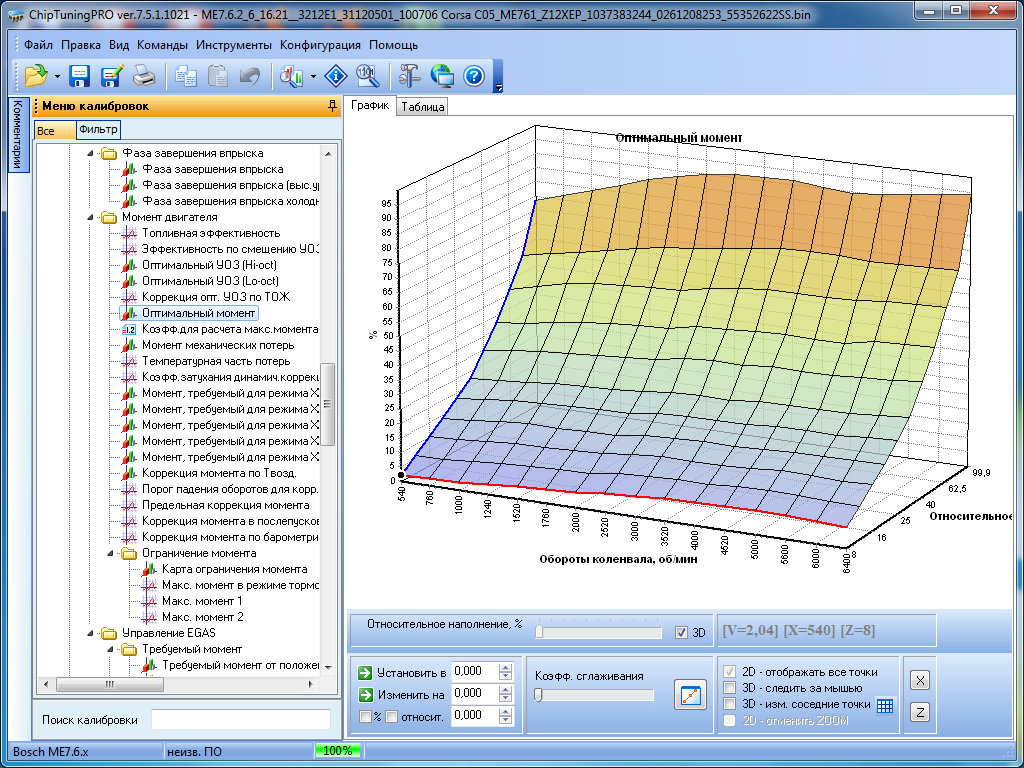The image size is (1024, 768).
Task: Collapse the 'Ограничение момента' tree folder
Action: pyautogui.click(x=108, y=553)
